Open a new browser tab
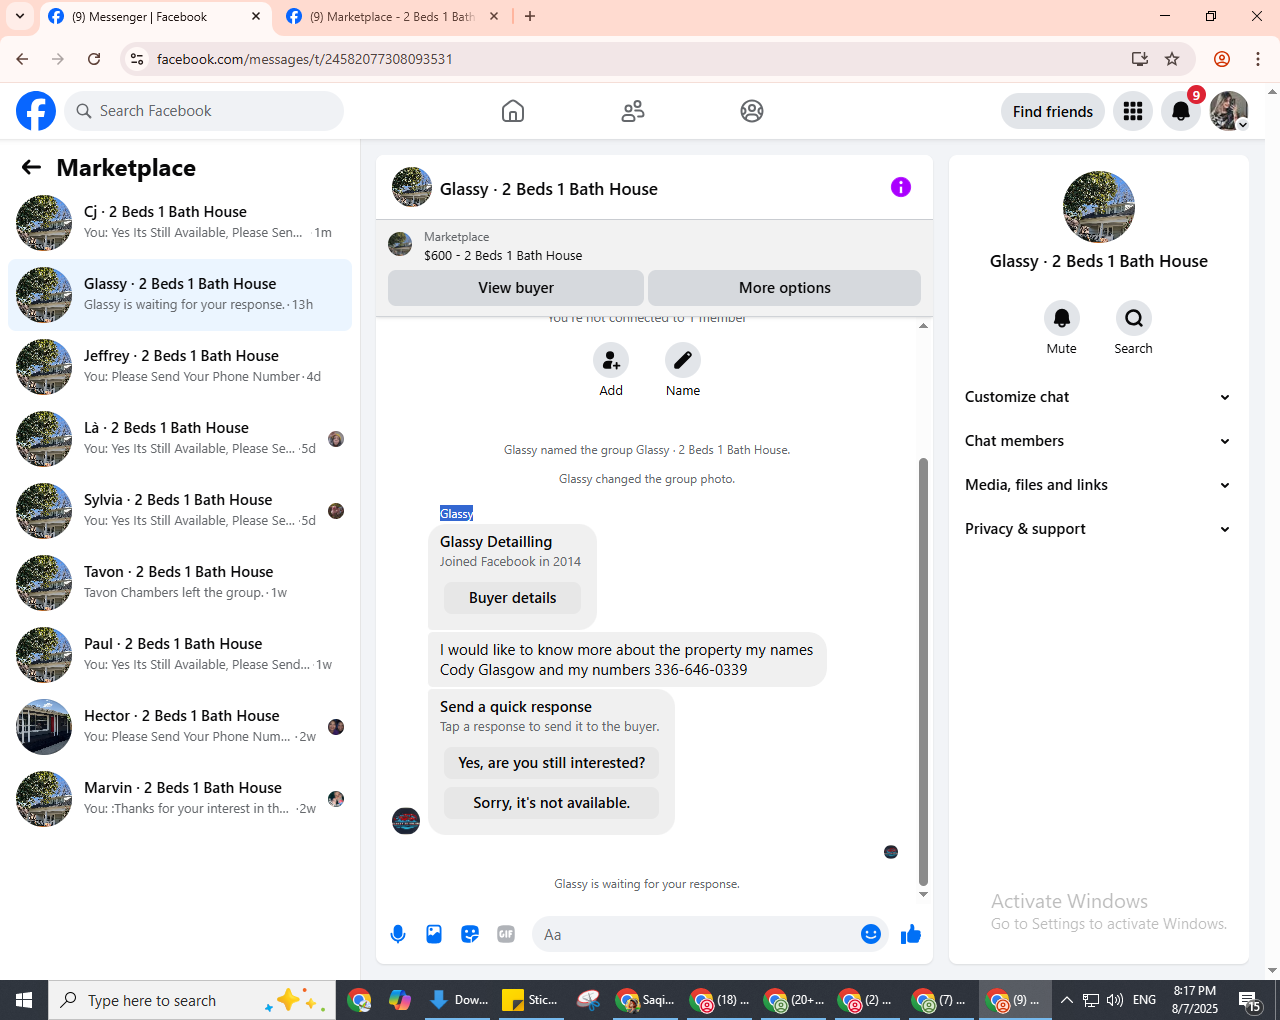This screenshot has width=1280, height=1020. (x=530, y=16)
